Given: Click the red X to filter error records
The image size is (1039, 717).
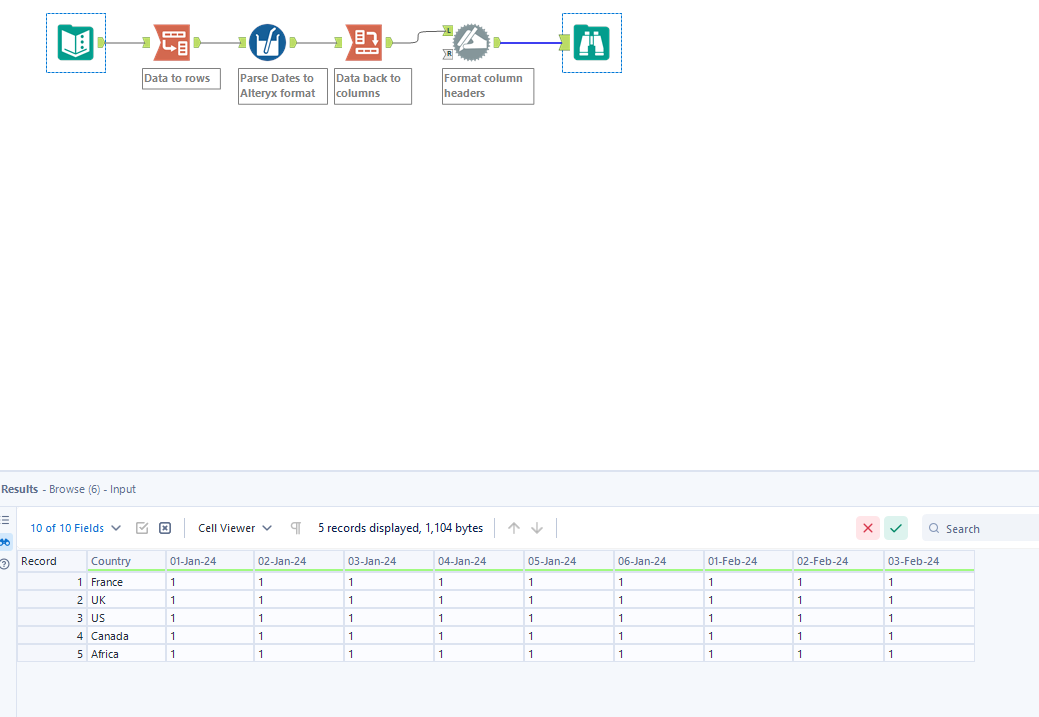Looking at the screenshot, I should (867, 527).
